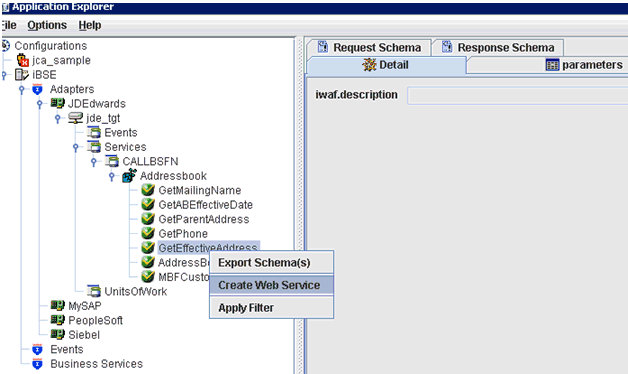Switch to the Request Schema tab
Viewport: 628px width, 374px height.
[369, 48]
